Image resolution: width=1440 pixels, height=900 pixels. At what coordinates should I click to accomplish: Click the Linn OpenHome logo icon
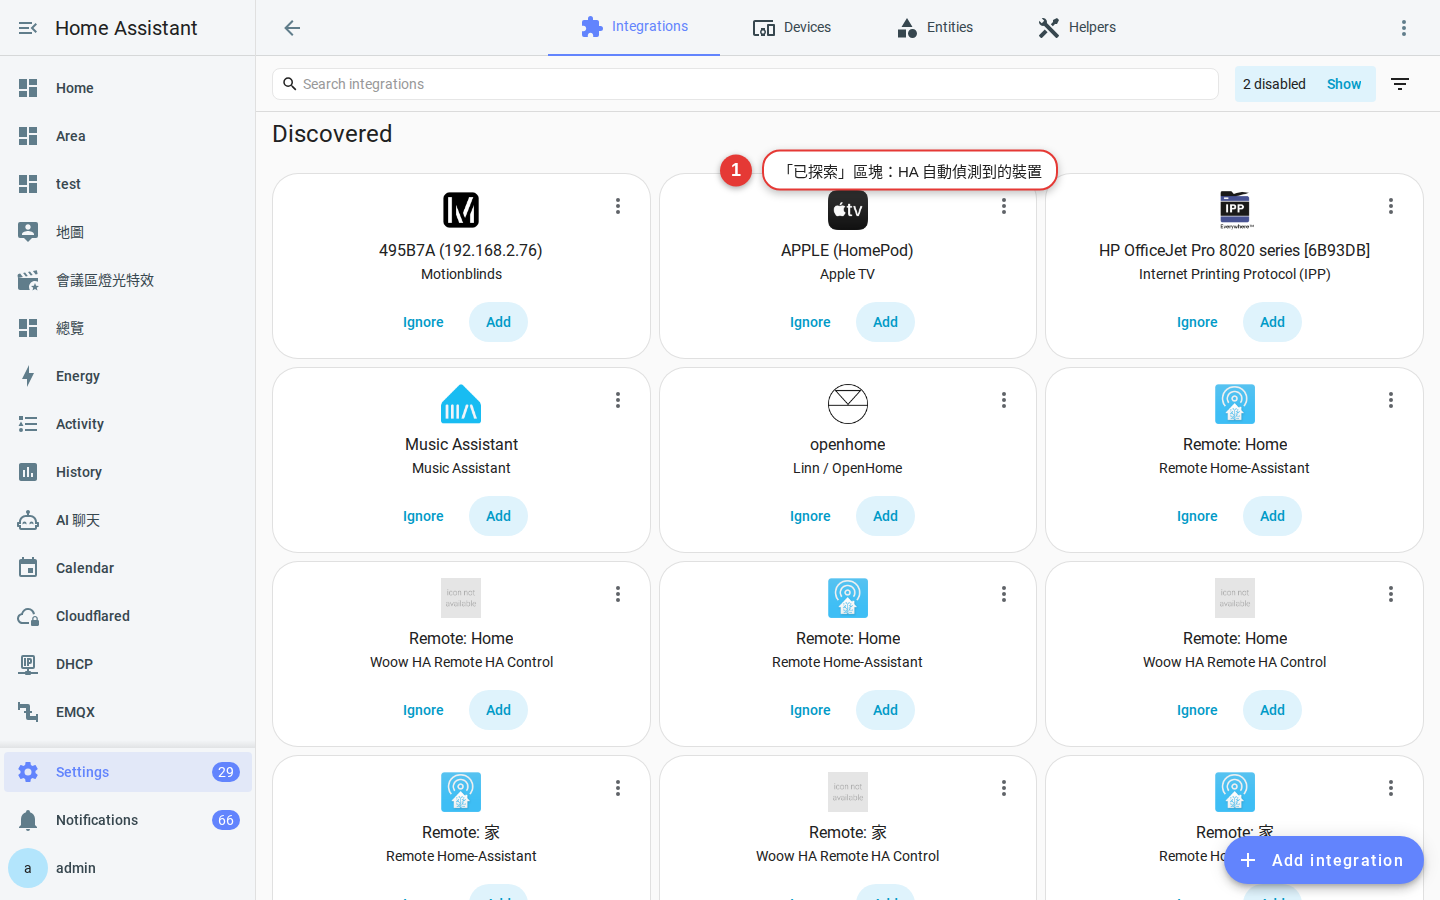tap(848, 404)
